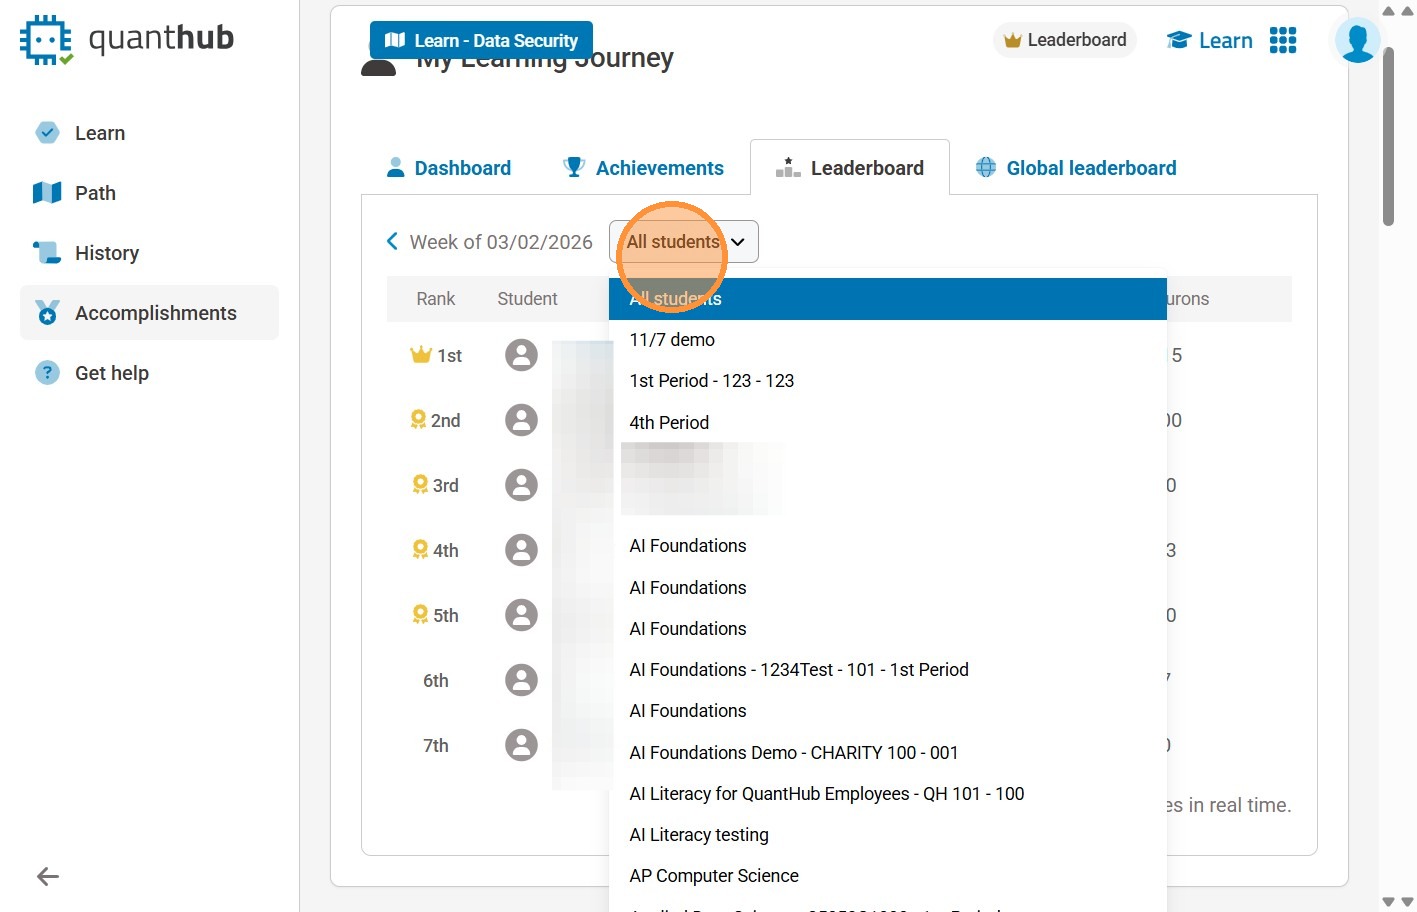Image resolution: width=1417 pixels, height=912 pixels.
Task: Click the quanthub logo icon
Action: tap(46, 41)
